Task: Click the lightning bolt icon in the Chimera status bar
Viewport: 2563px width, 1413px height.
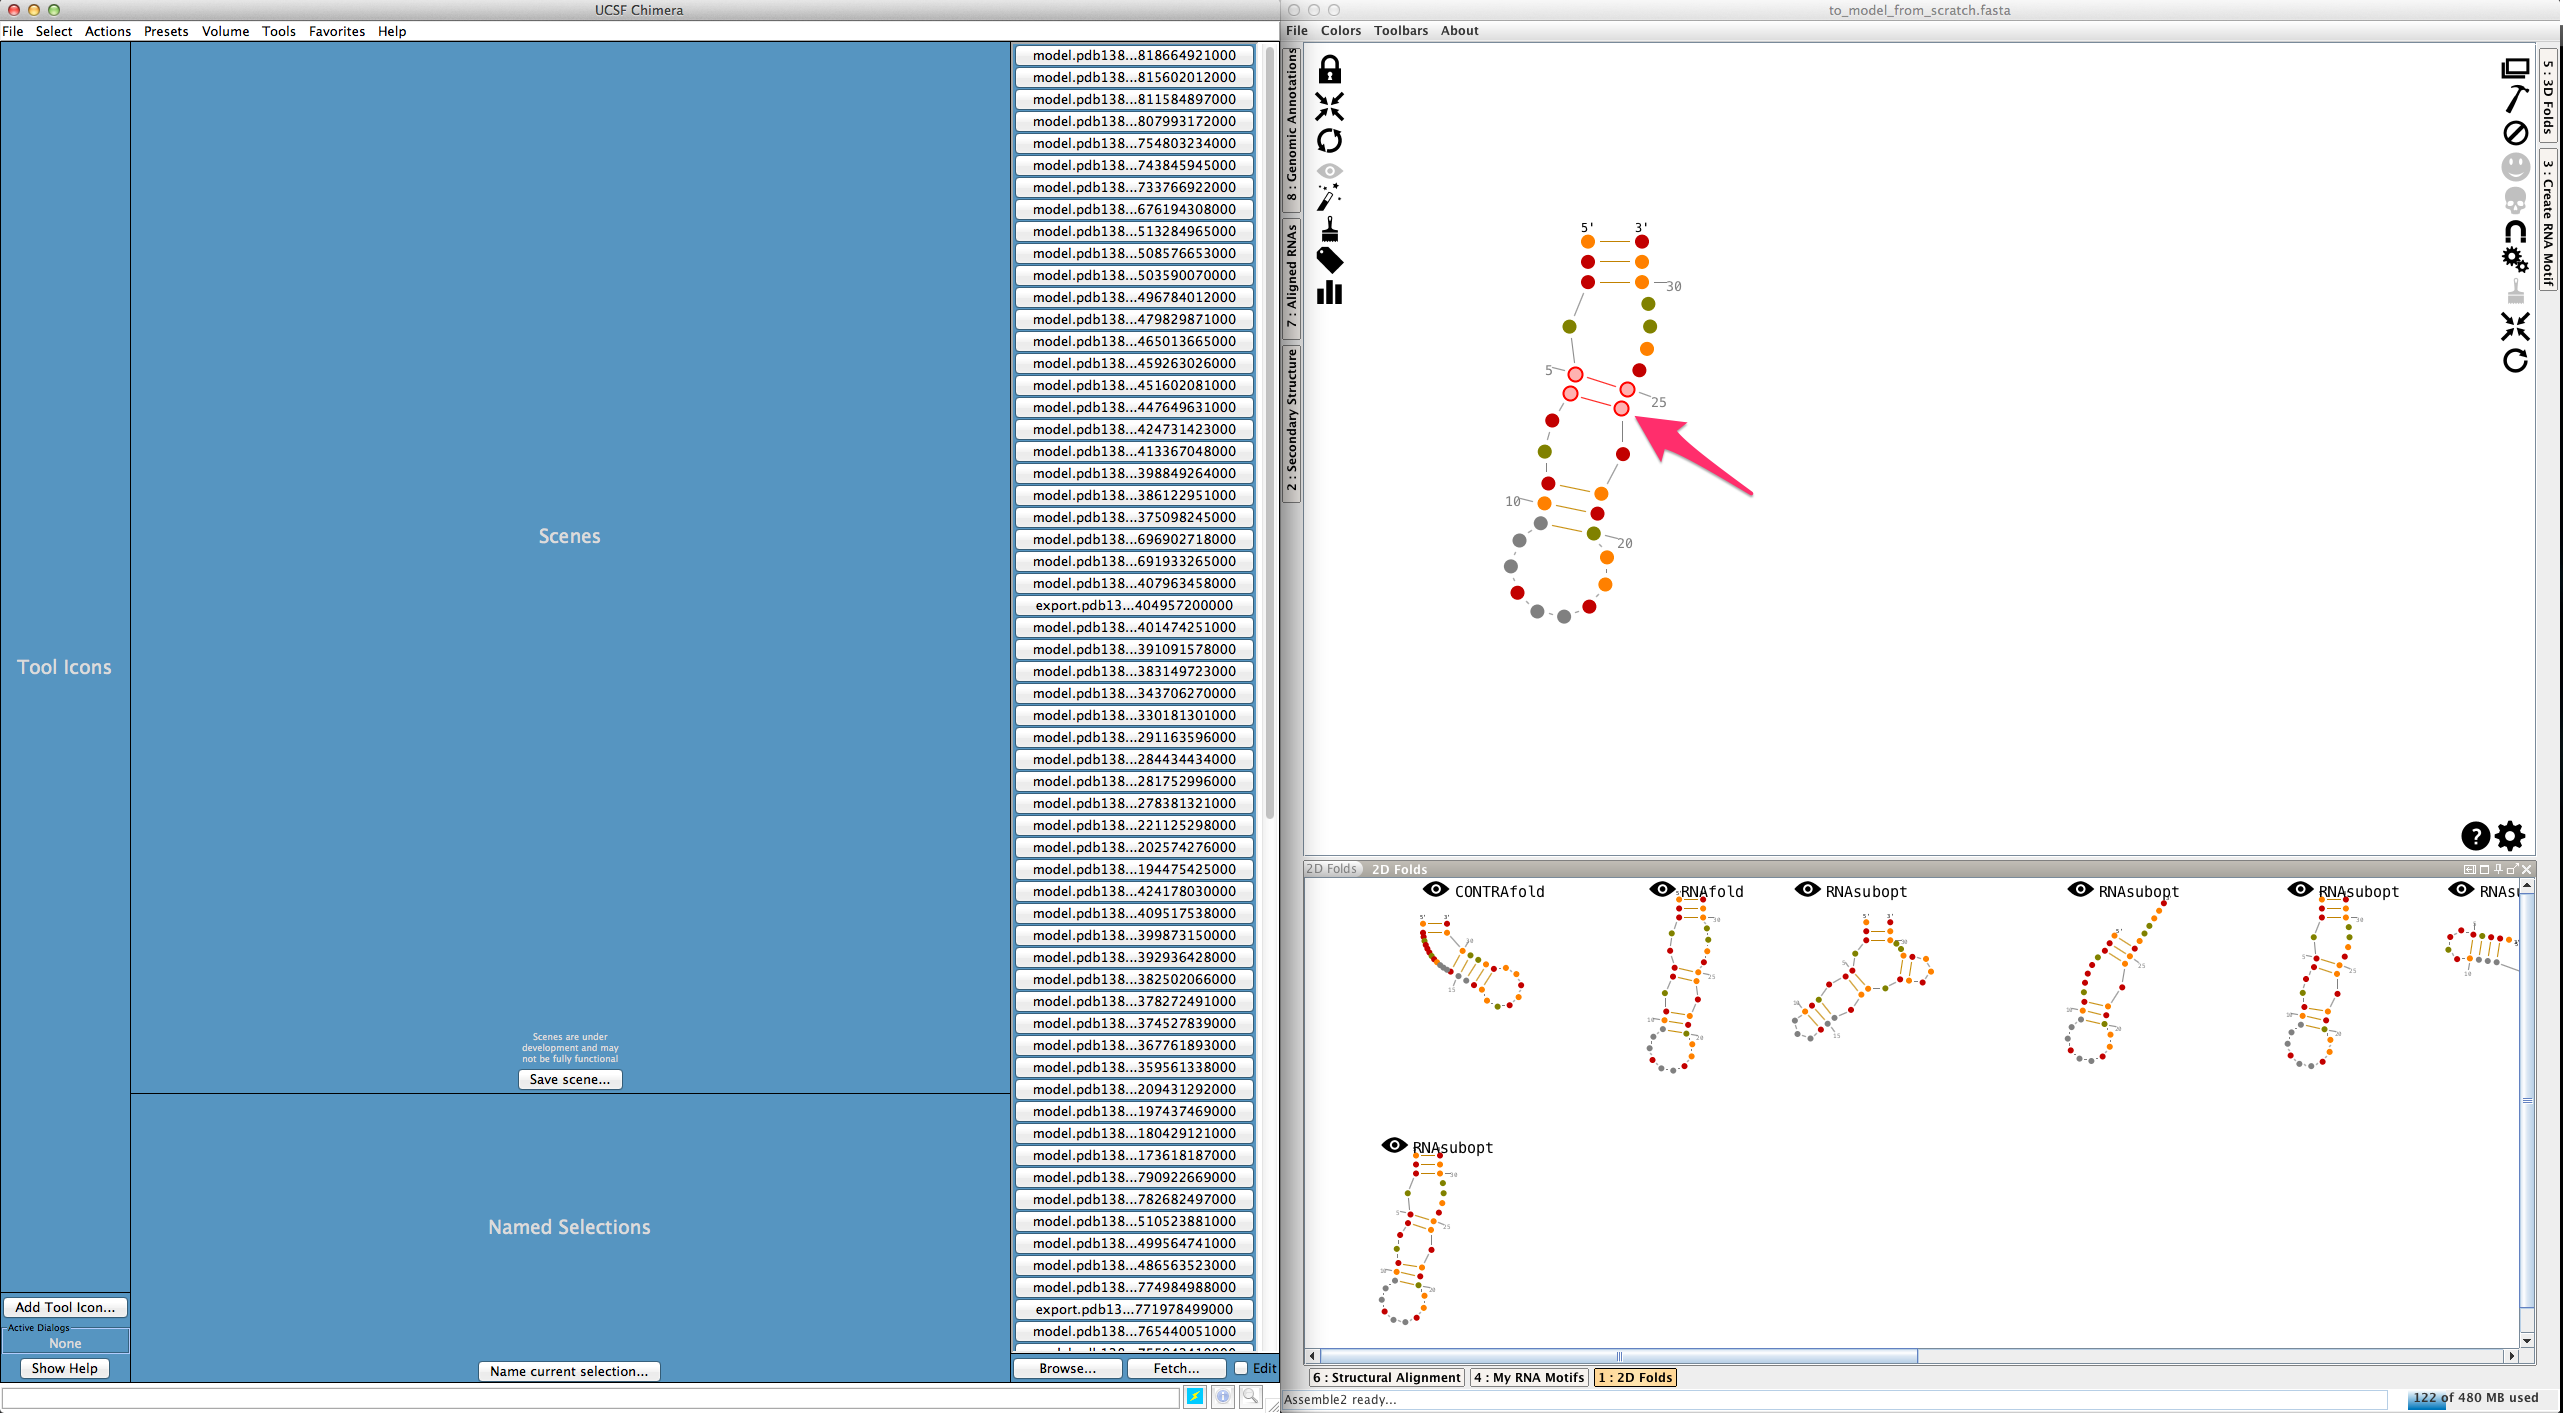Action: pos(1195,1397)
